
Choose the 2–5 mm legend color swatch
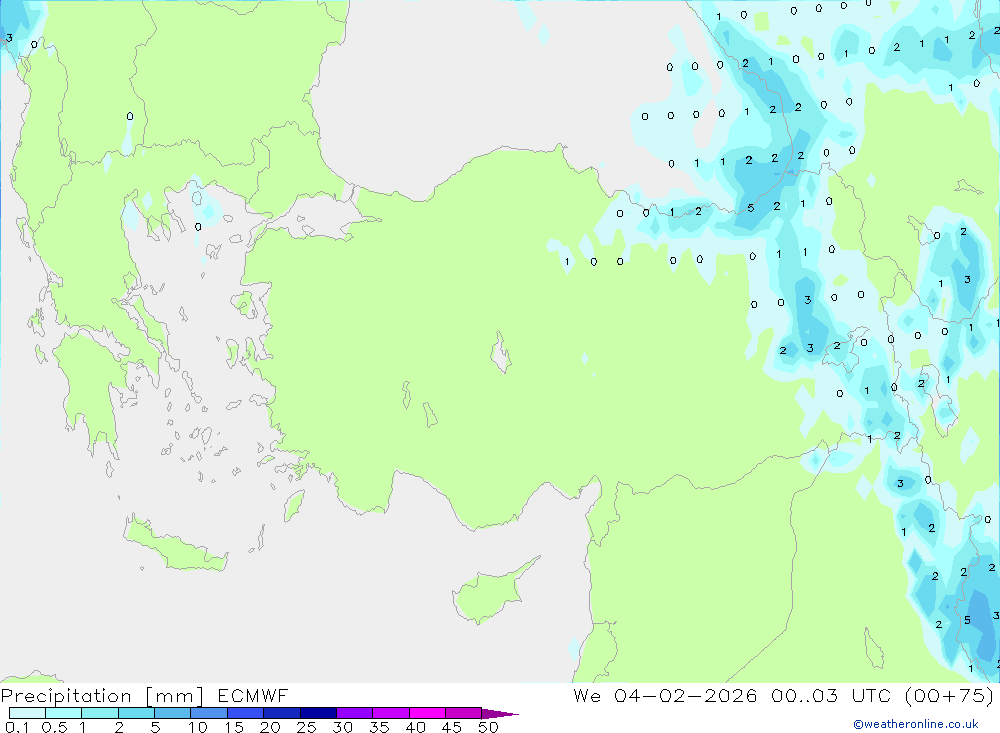[x=136, y=713]
